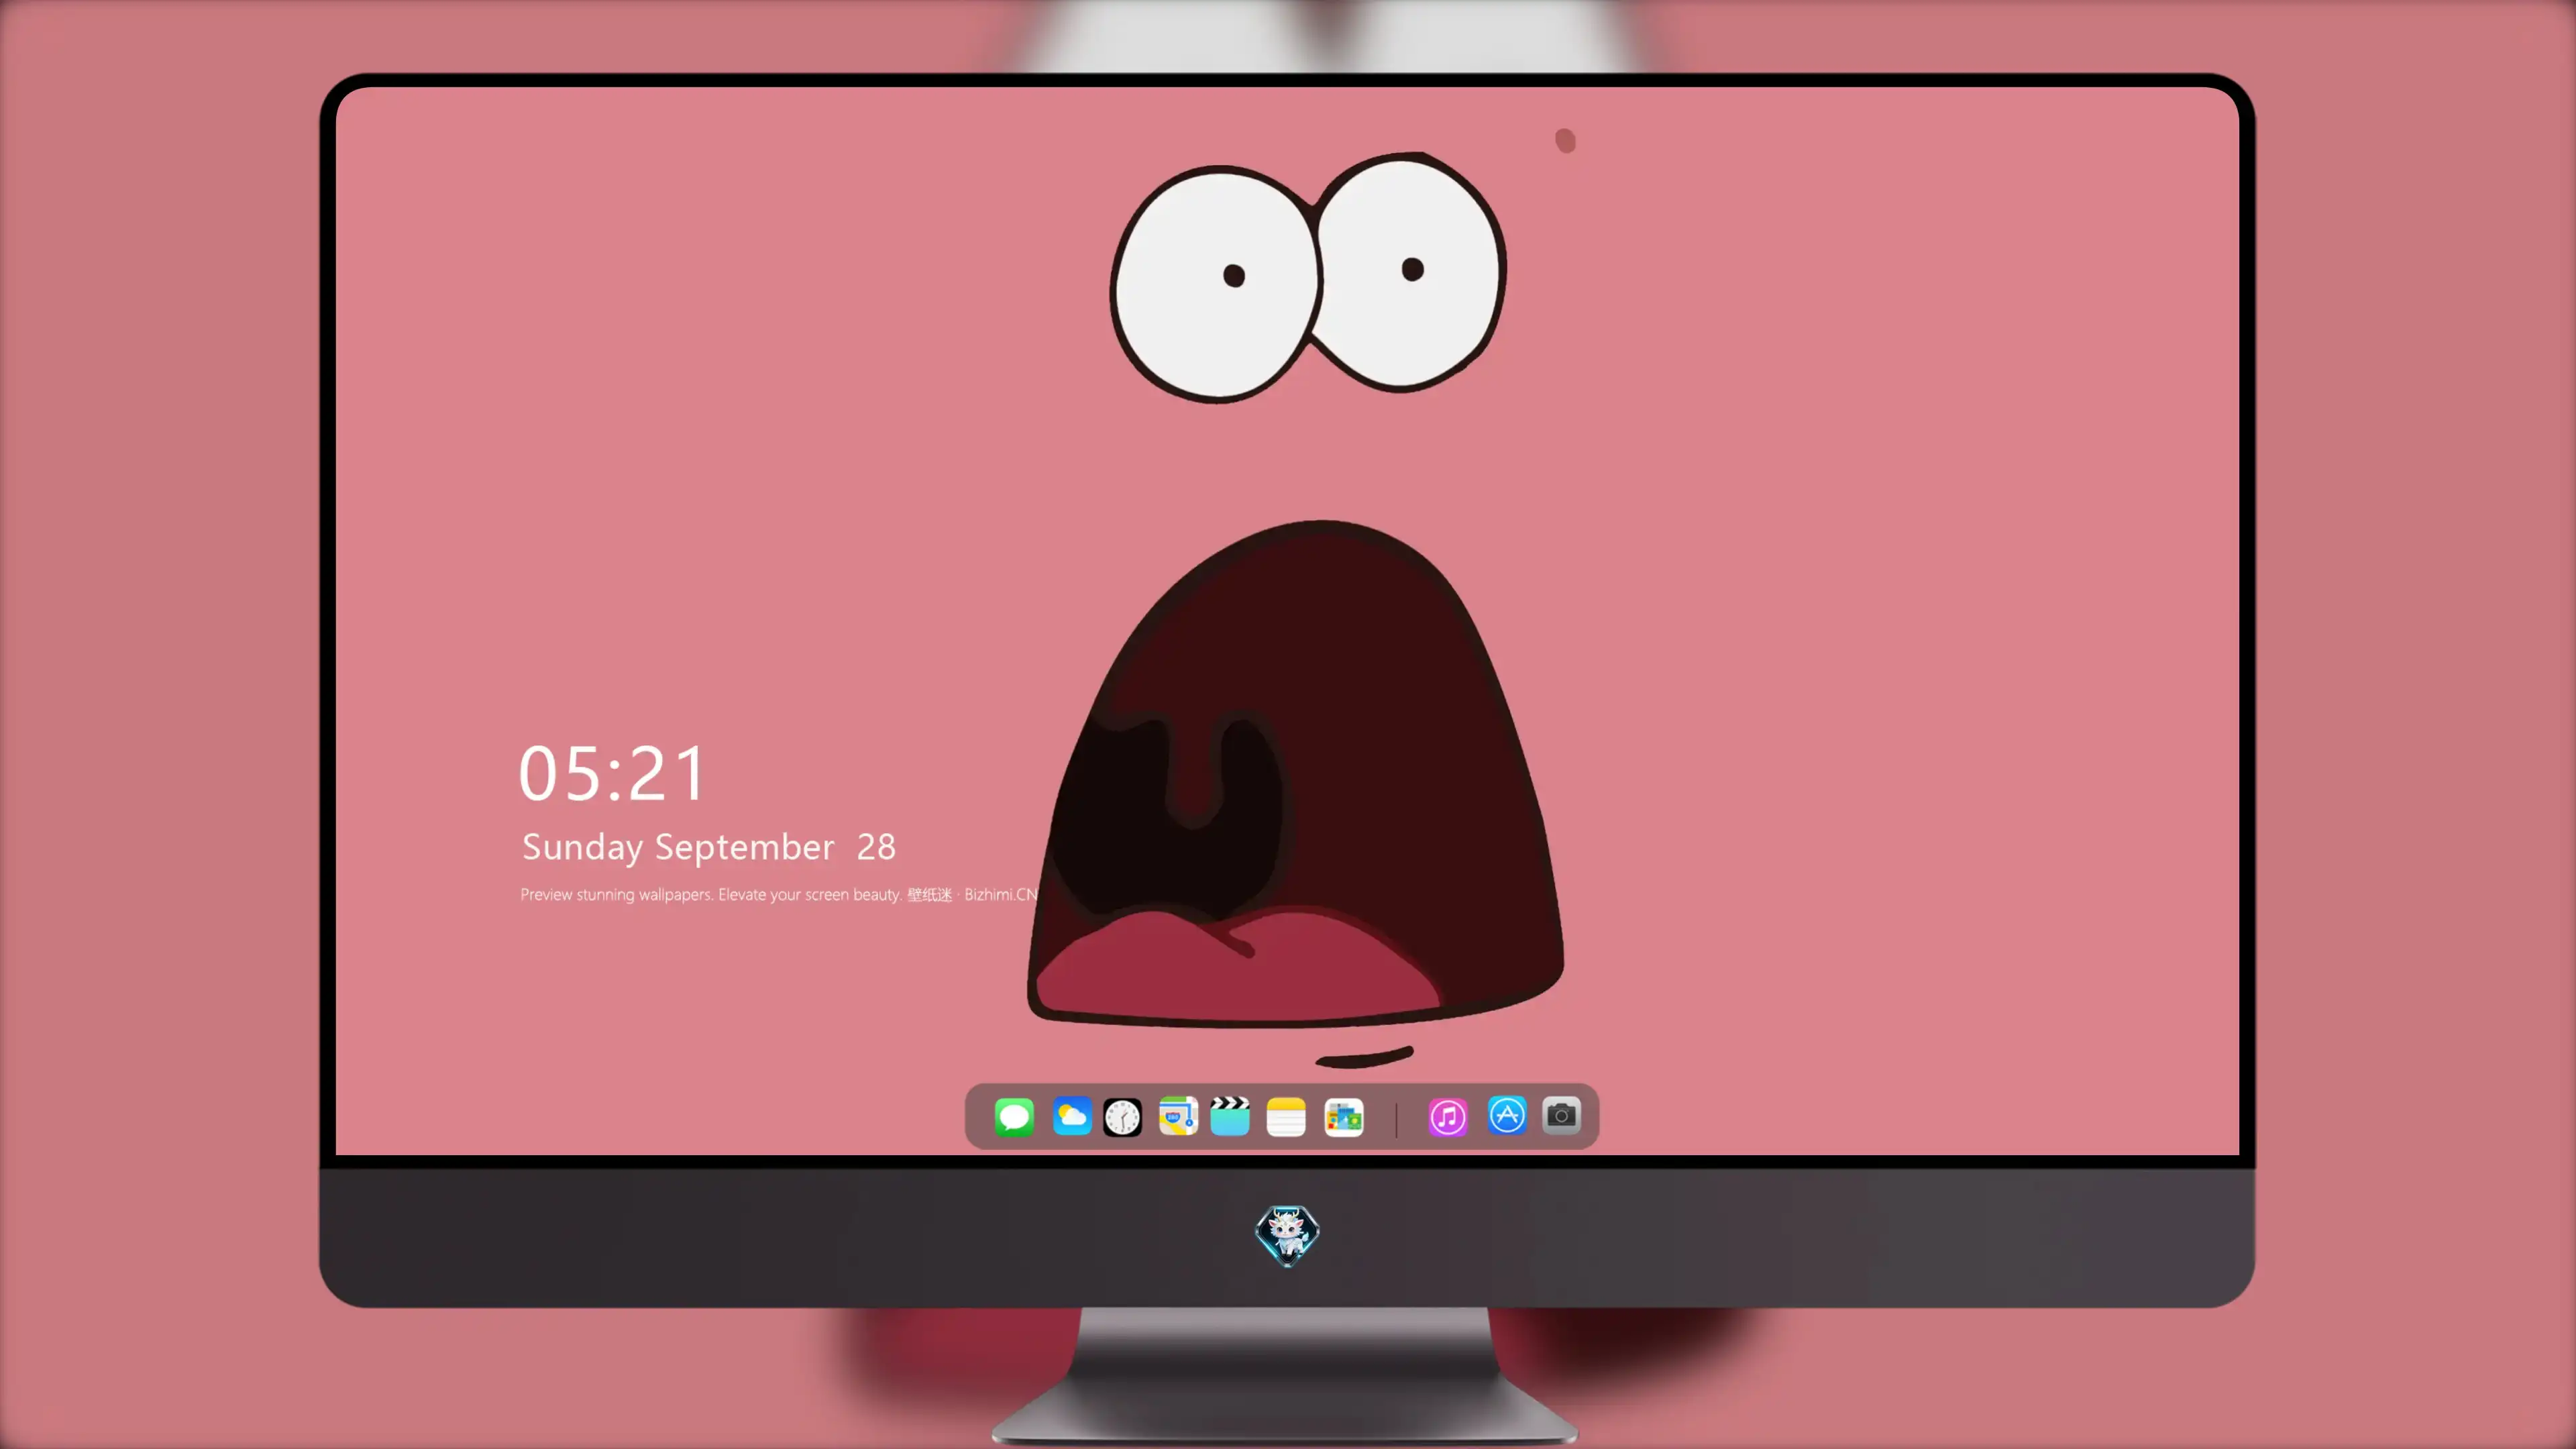
Task: Open the Newsstand icon in the dock
Action: (1344, 1117)
